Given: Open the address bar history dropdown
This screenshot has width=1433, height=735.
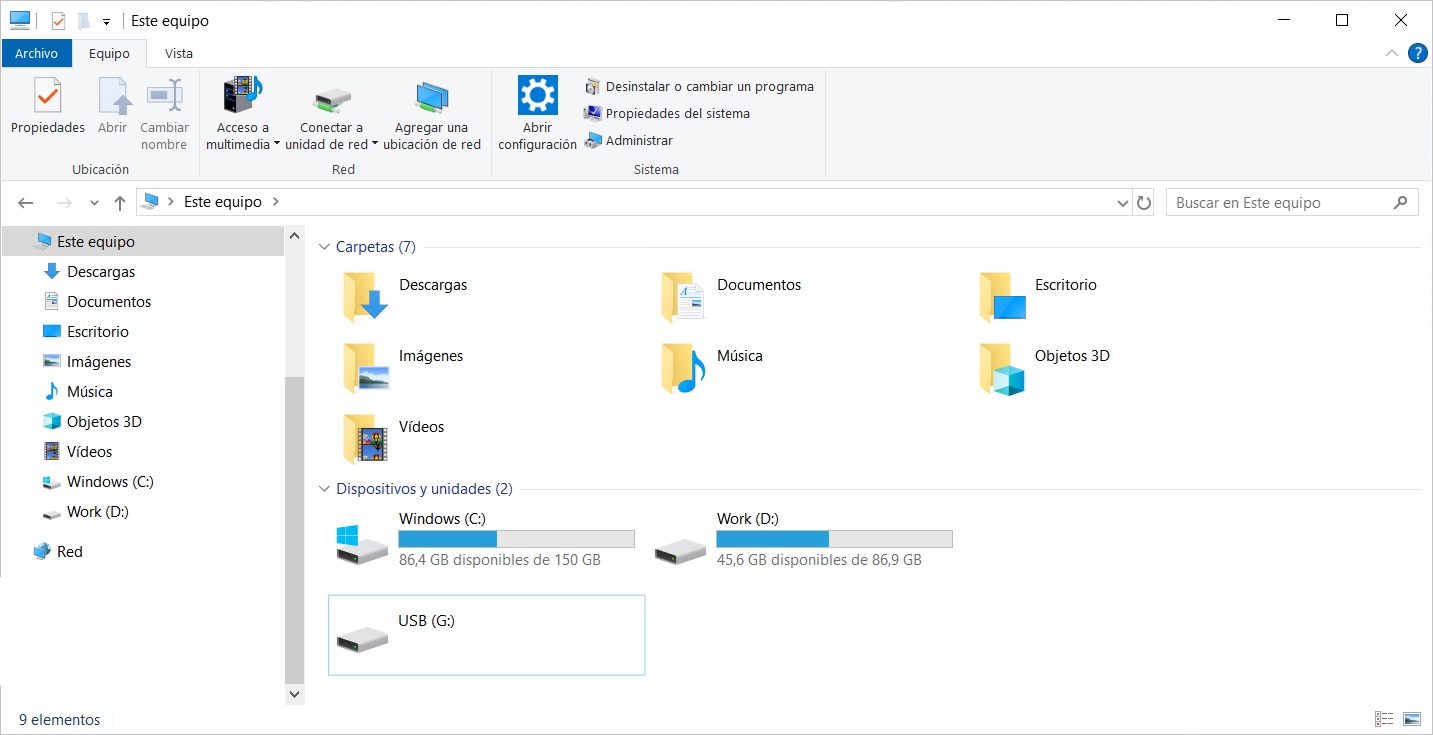Looking at the screenshot, I should 1122,203.
